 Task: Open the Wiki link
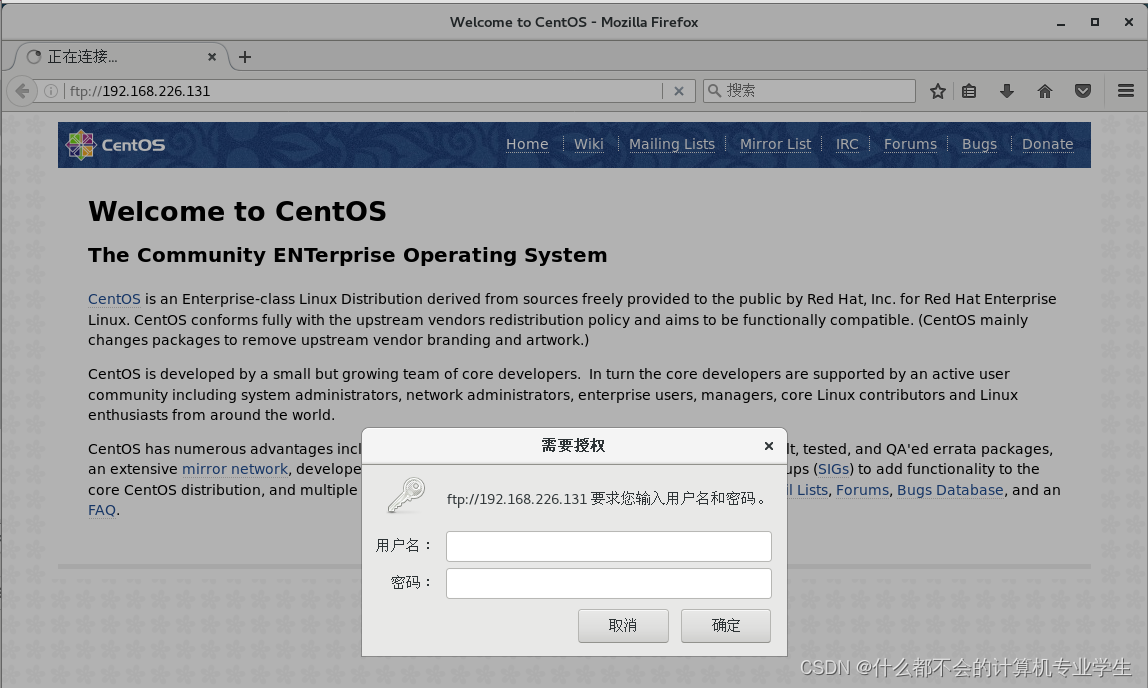[x=588, y=144]
